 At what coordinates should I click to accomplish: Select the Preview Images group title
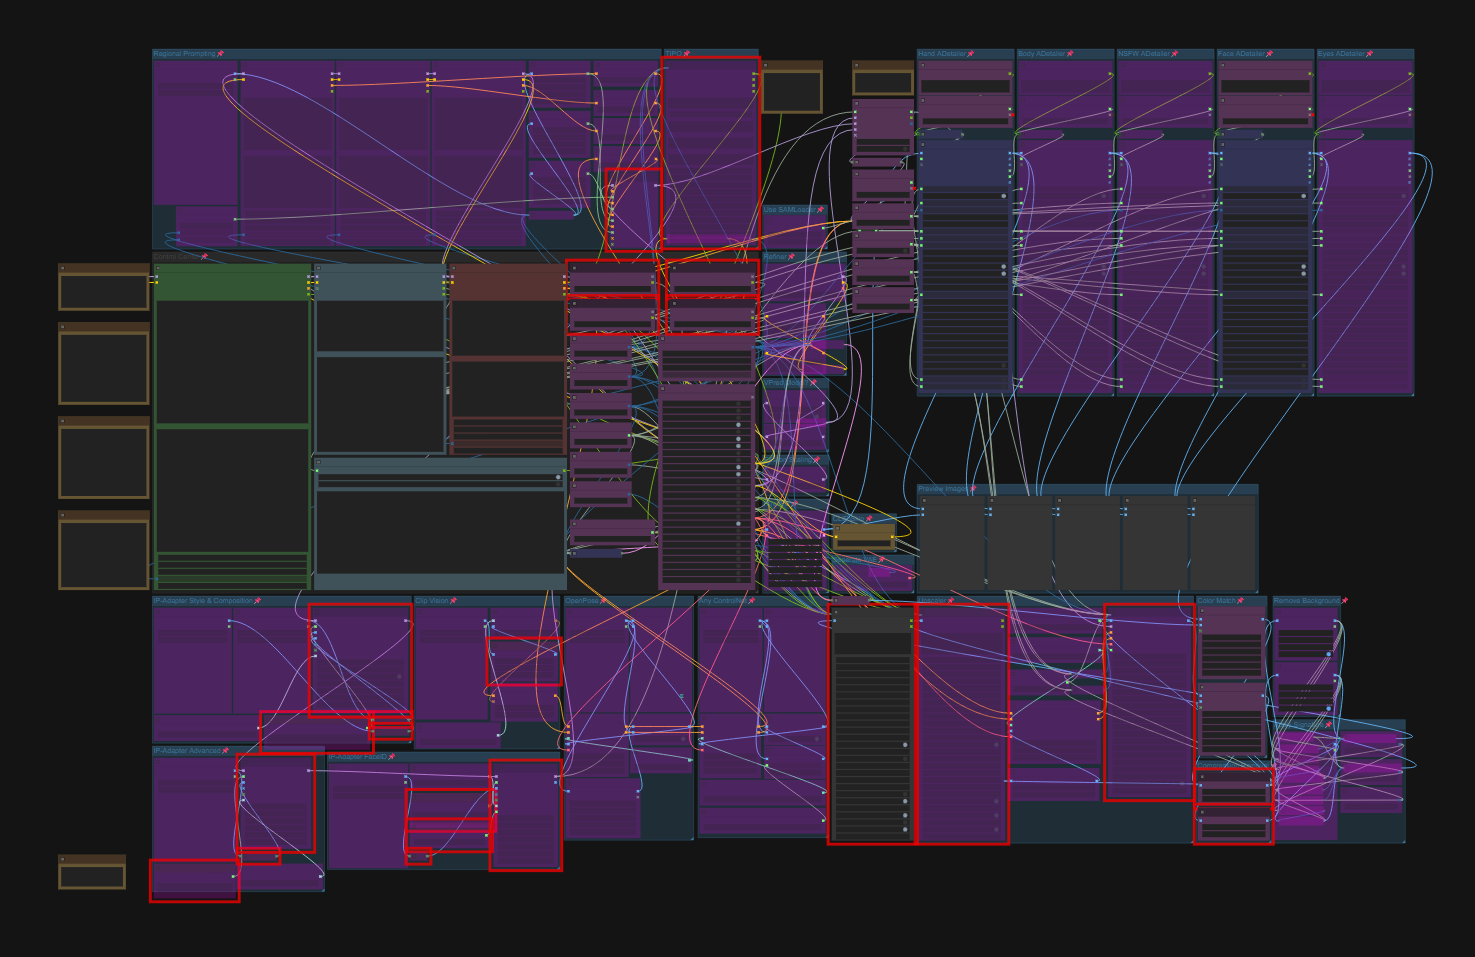944,489
